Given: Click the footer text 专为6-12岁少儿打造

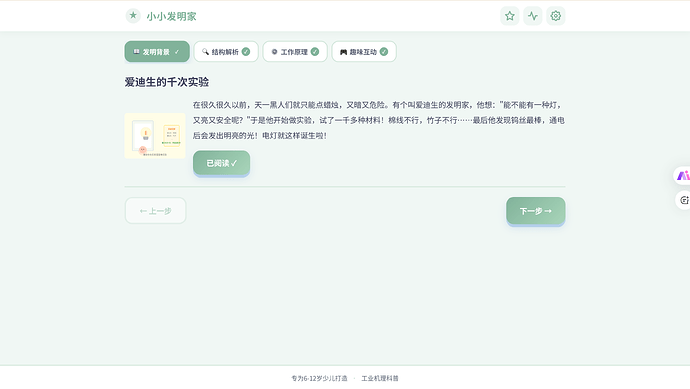Looking at the screenshot, I should coord(319,378).
